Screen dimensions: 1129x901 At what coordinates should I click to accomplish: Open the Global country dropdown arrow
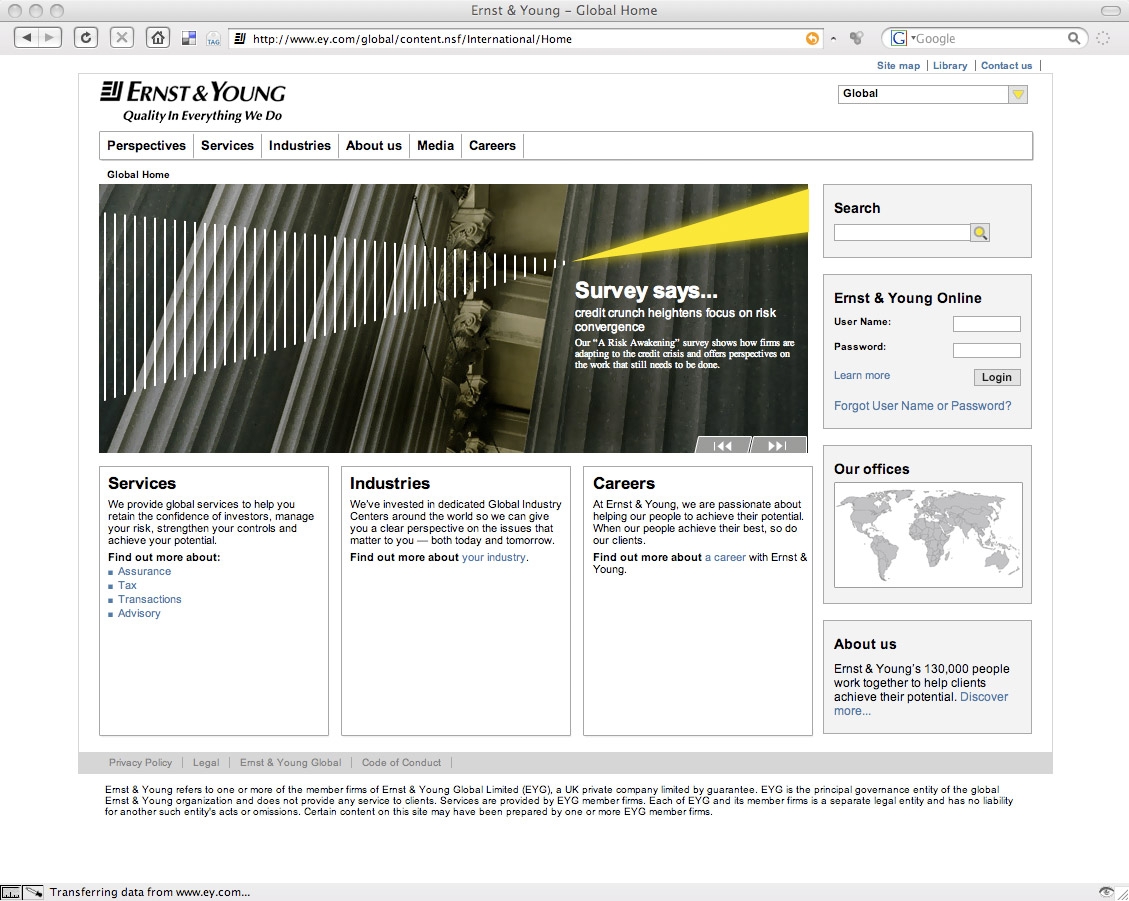pos(1017,94)
